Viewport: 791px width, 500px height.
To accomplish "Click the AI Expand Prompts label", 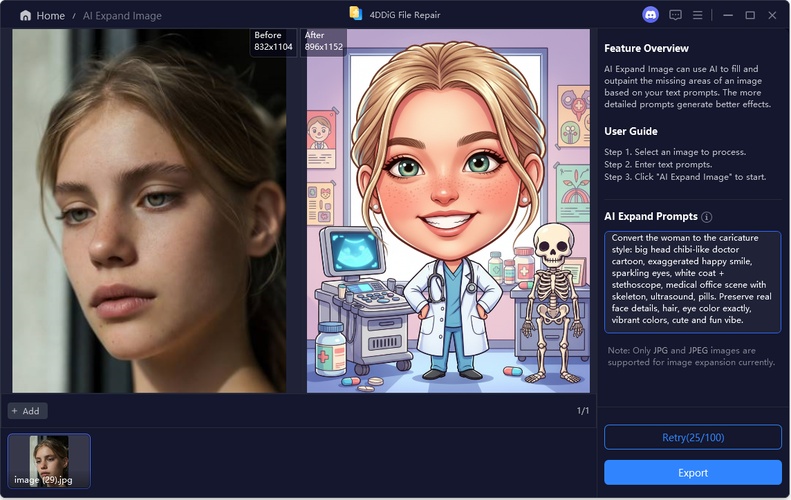I will (x=651, y=216).
